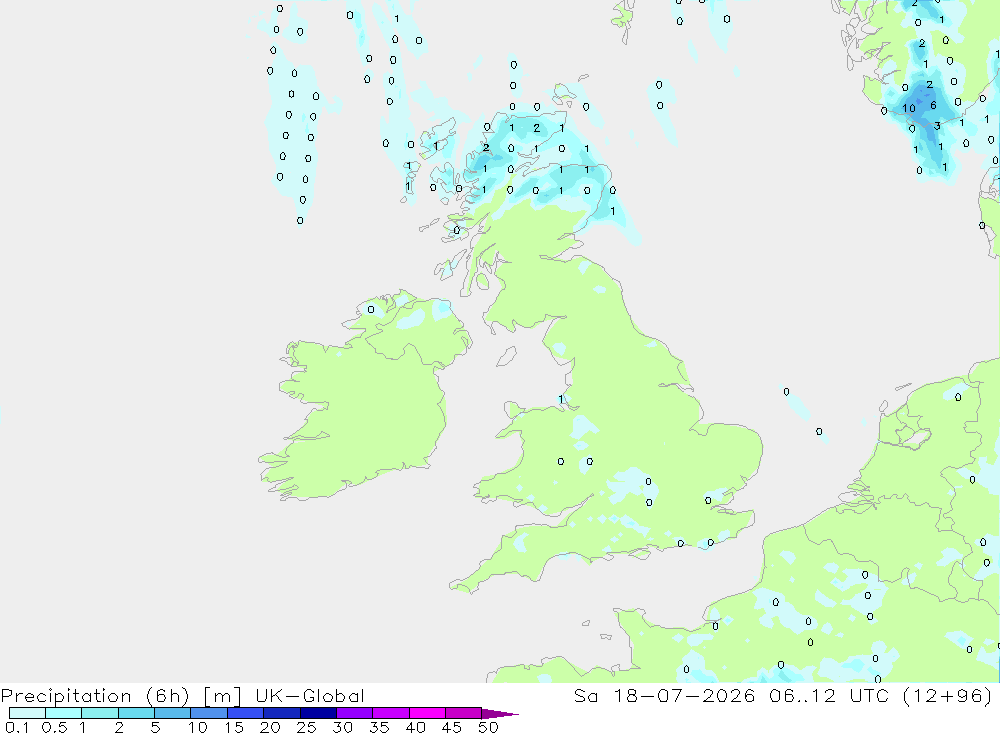Click the 45–50 dark magenta legend swatch

[463, 713]
